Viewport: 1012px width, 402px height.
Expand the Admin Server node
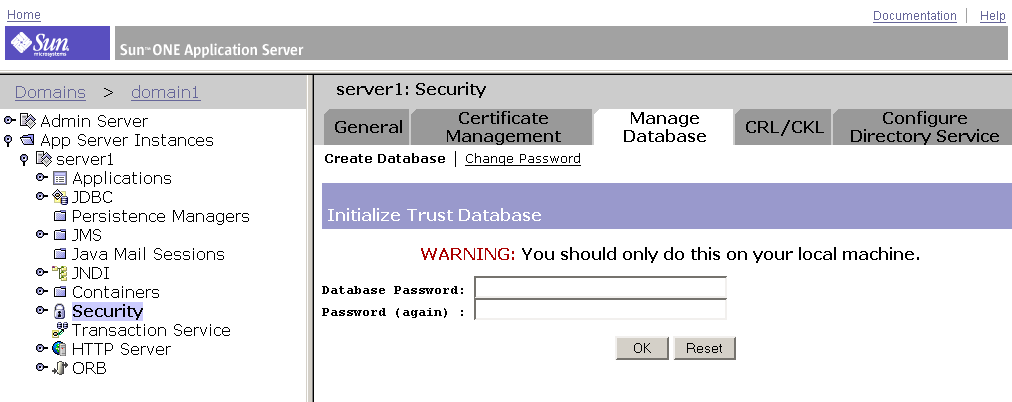click(10, 120)
